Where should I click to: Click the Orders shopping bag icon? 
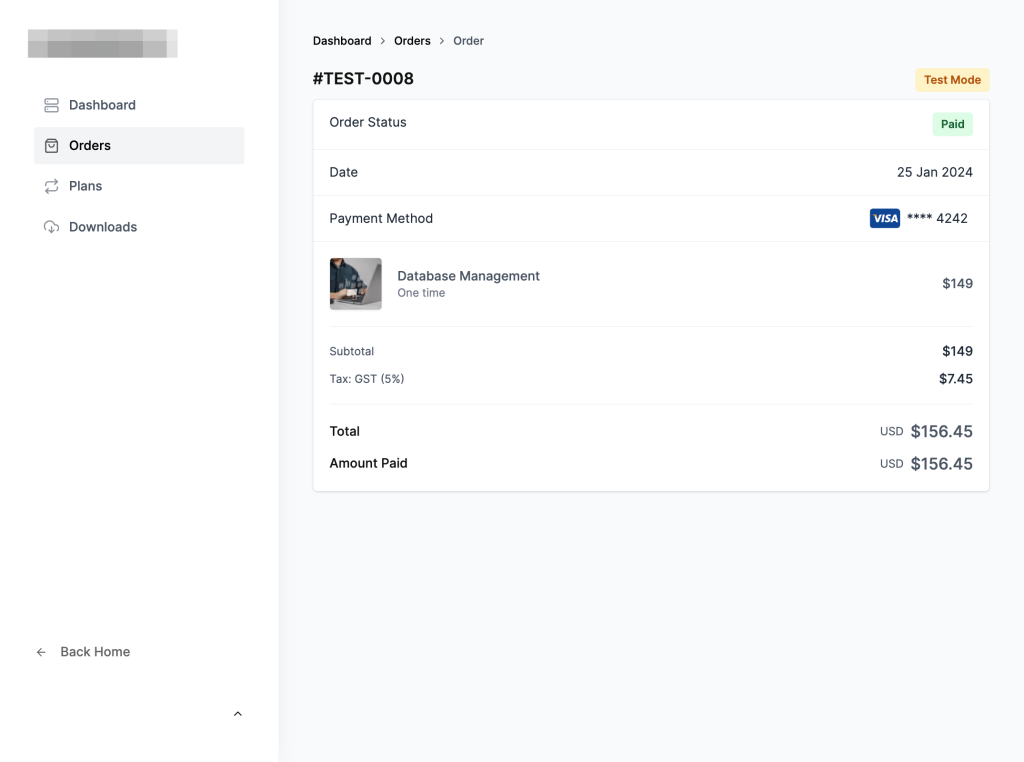point(52,146)
